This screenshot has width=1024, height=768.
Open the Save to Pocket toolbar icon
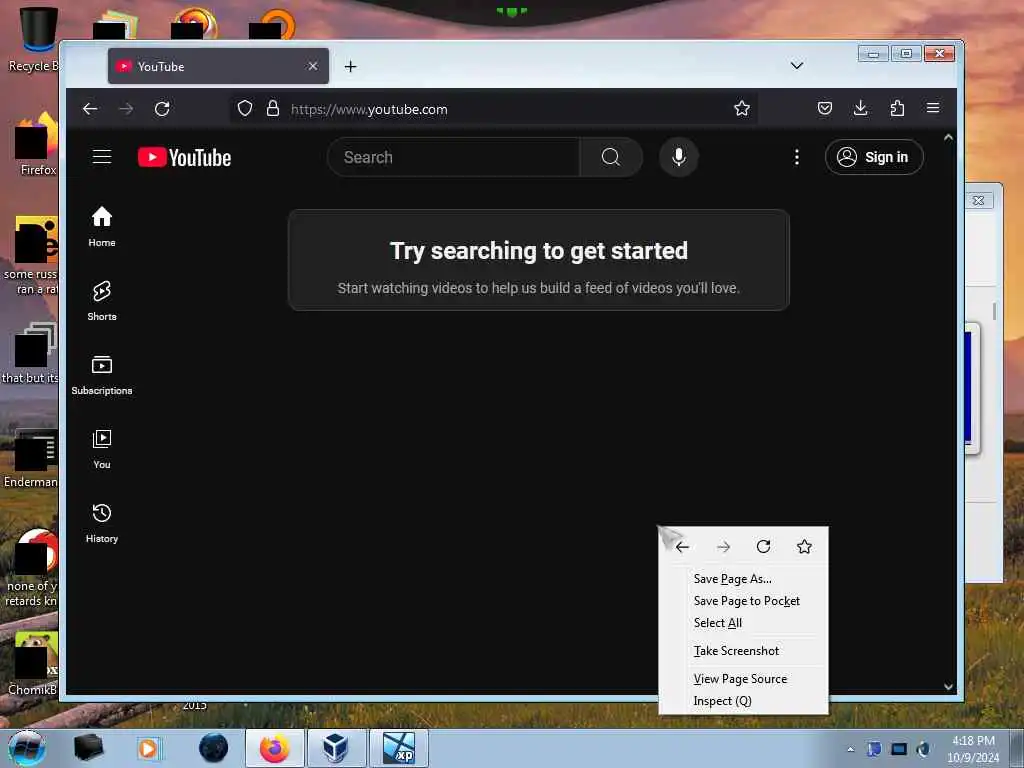(x=825, y=108)
